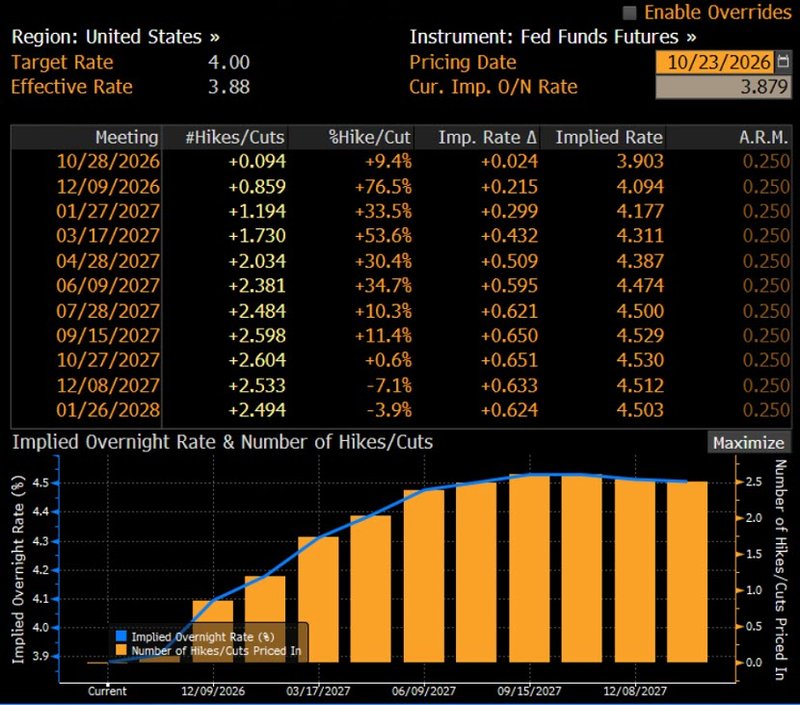Screen dimensions: 800x705
Task: Click implied rate change +0.432
Action: tap(509, 236)
